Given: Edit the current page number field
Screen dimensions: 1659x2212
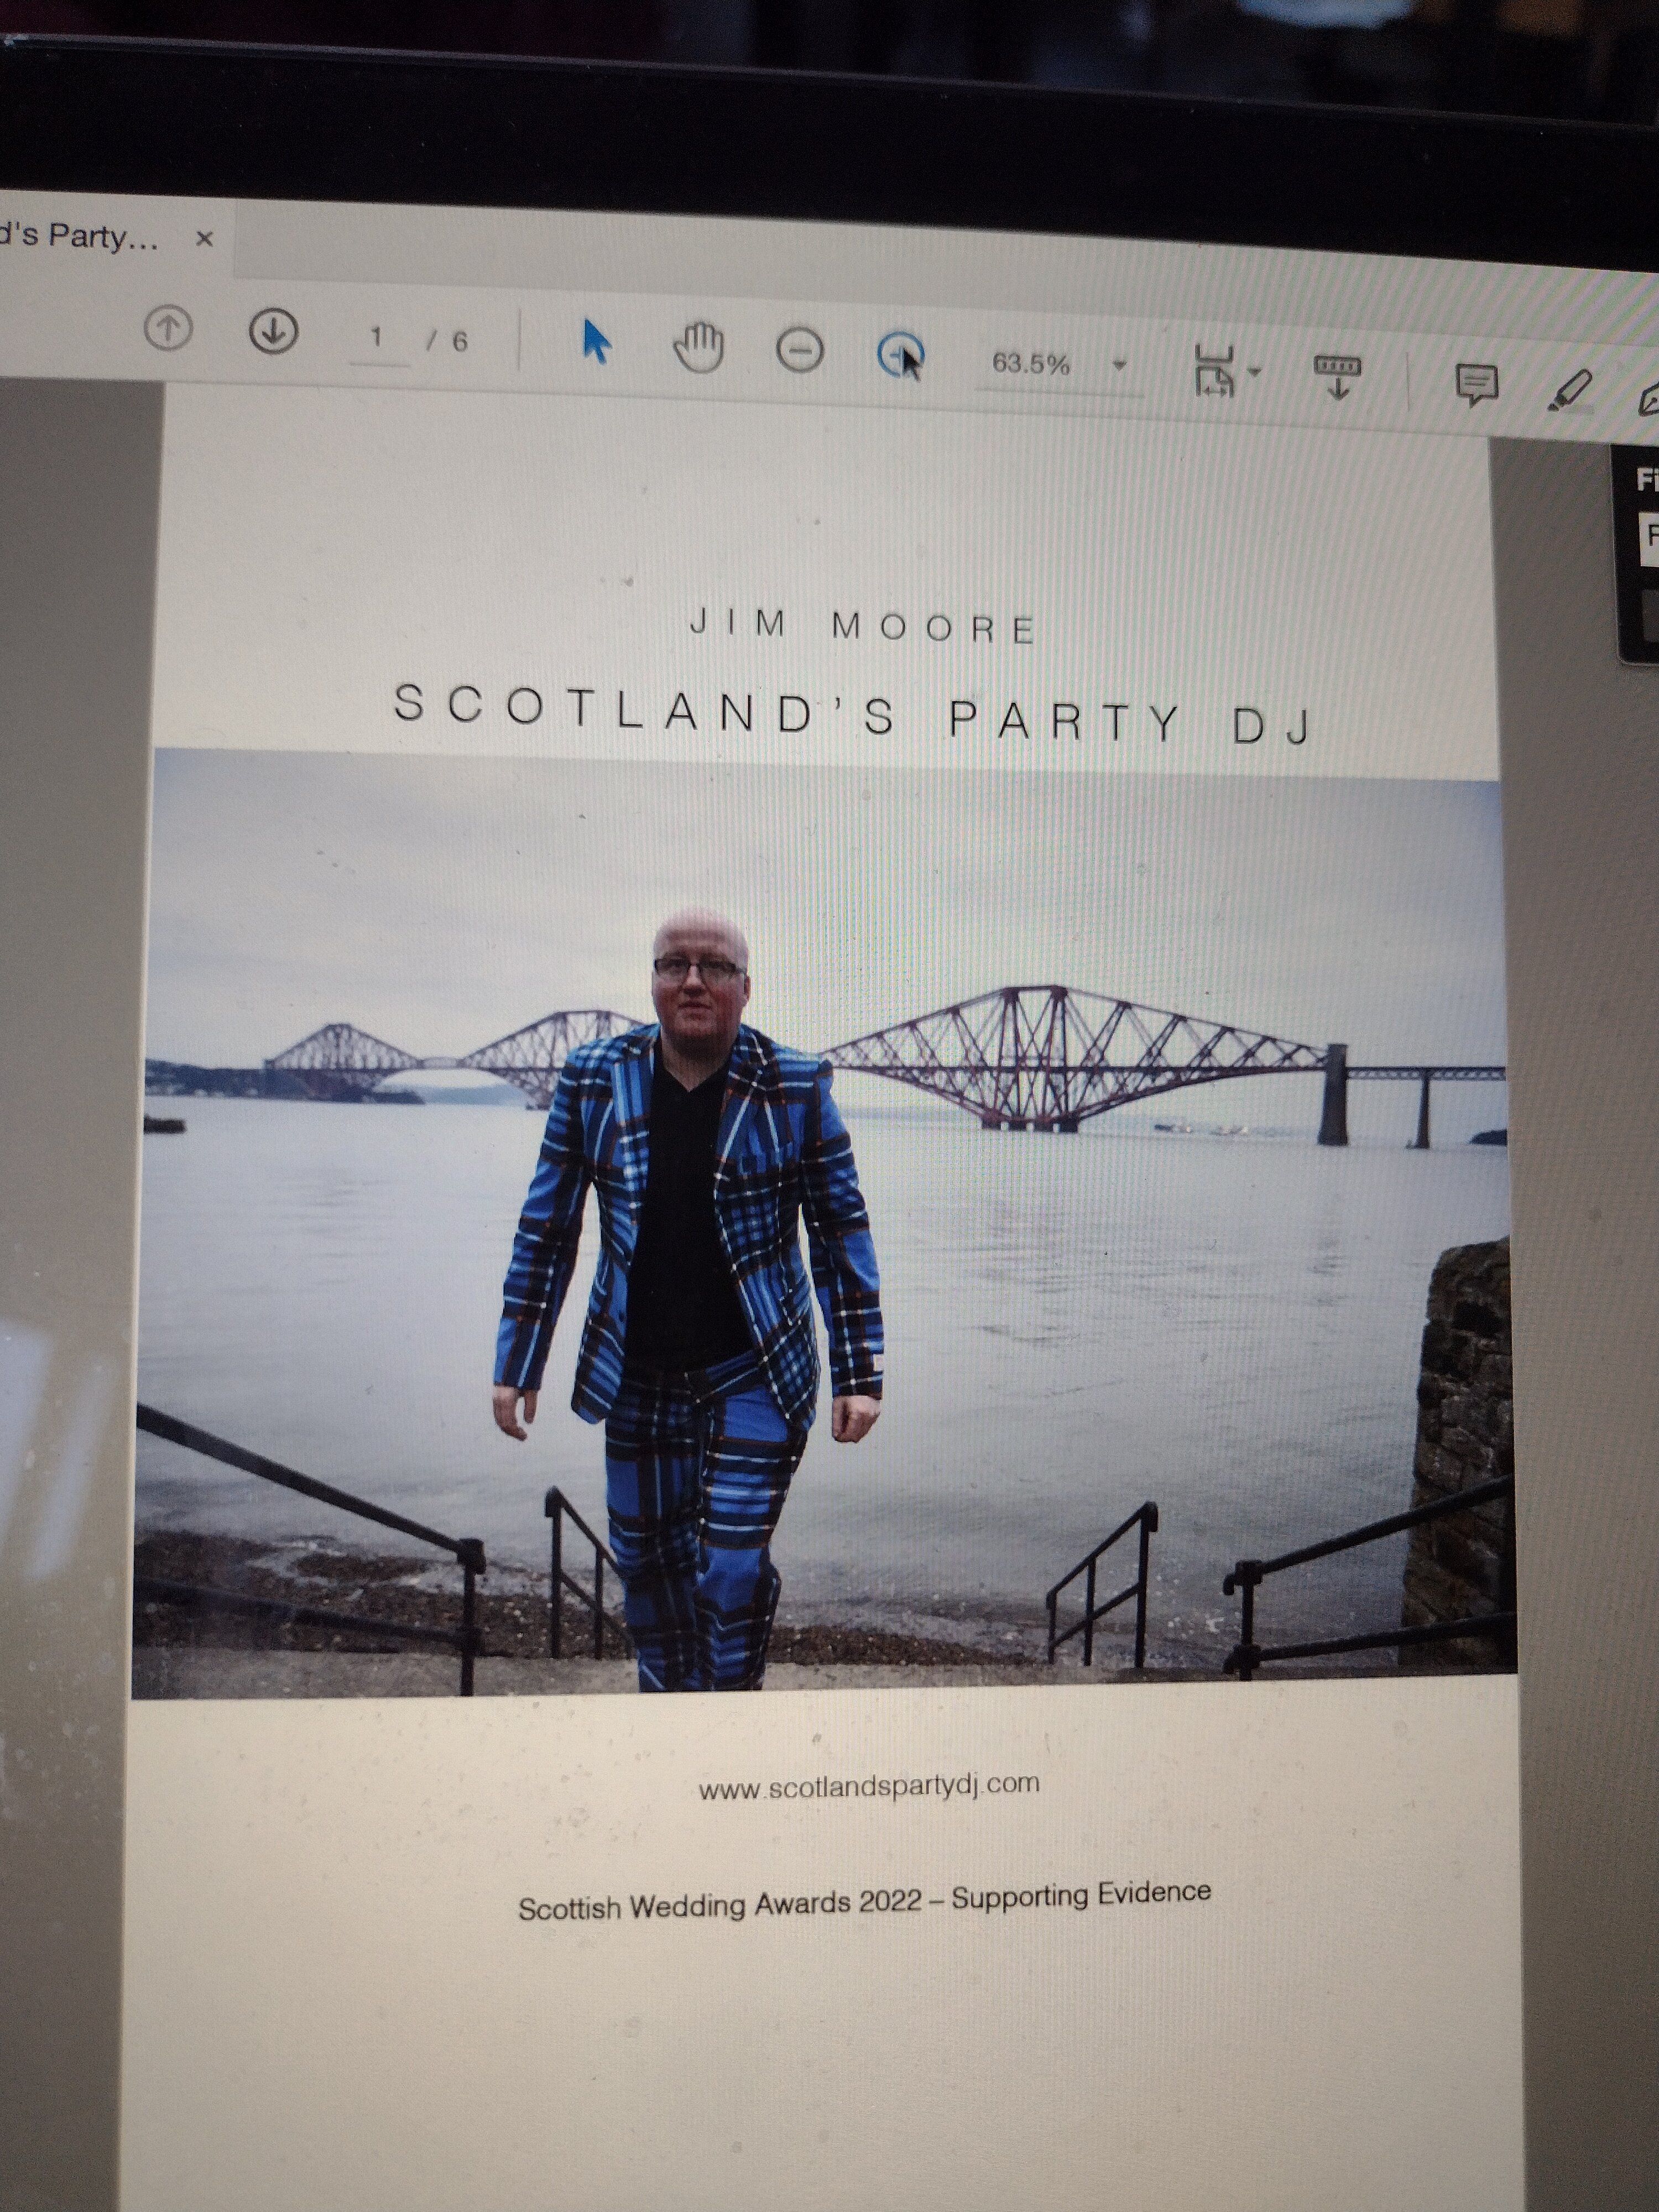Looking at the screenshot, I should [378, 339].
